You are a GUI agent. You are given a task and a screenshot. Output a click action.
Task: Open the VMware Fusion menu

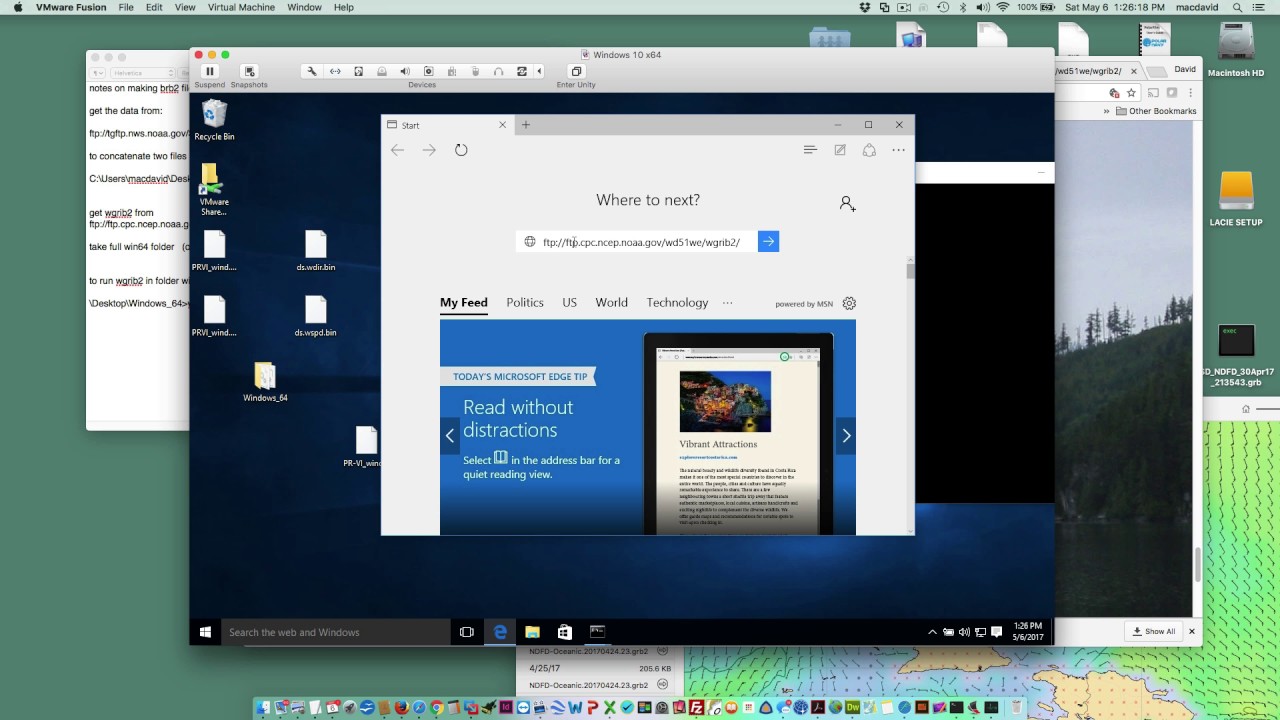pyautogui.click(x=69, y=7)
